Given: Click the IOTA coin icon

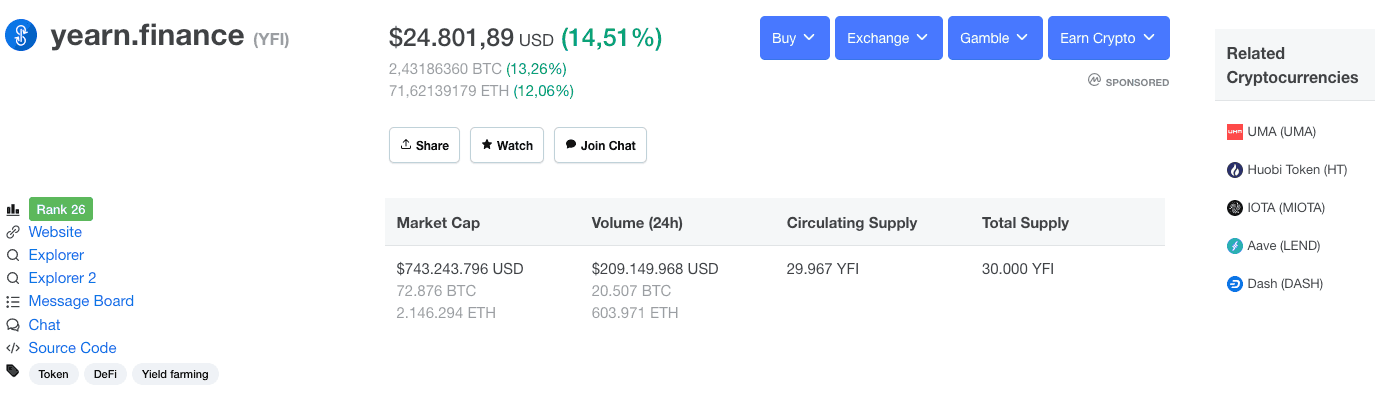Looking at the screenshot, I should [1234, 208].
